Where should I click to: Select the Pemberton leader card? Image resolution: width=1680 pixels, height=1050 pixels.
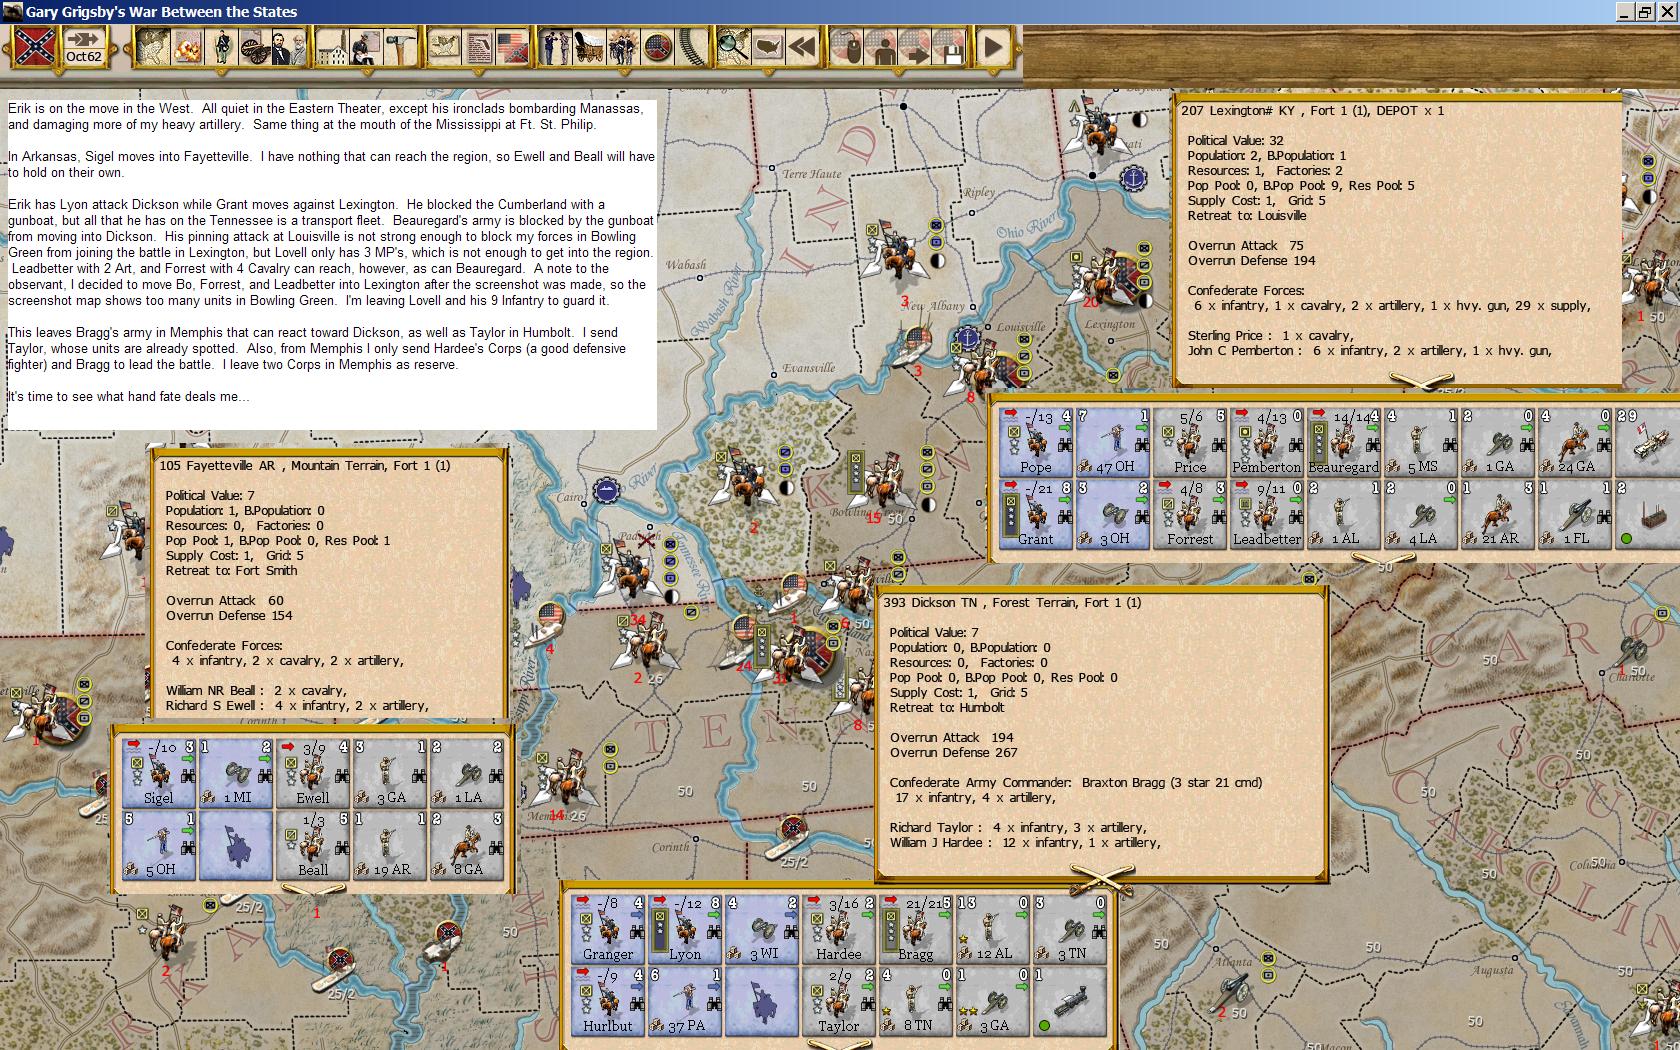[1267, 441]
